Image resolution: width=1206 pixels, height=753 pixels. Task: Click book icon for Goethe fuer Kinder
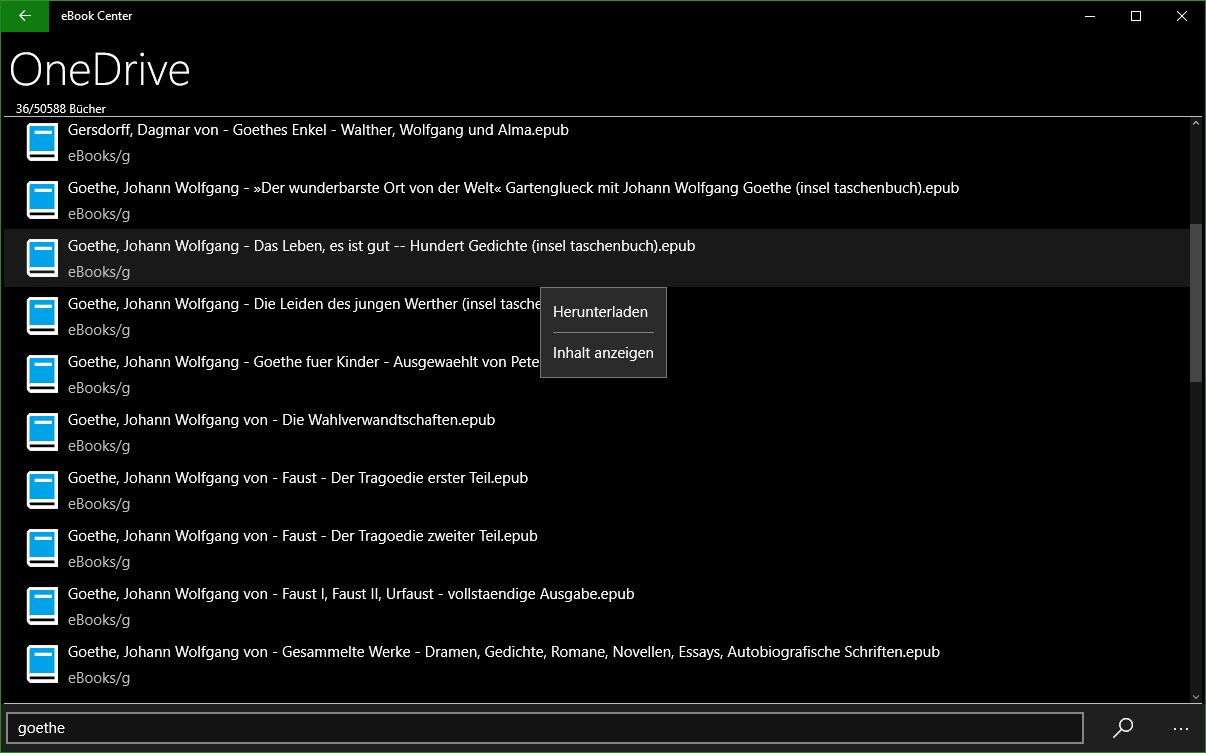tap(42, 374)
